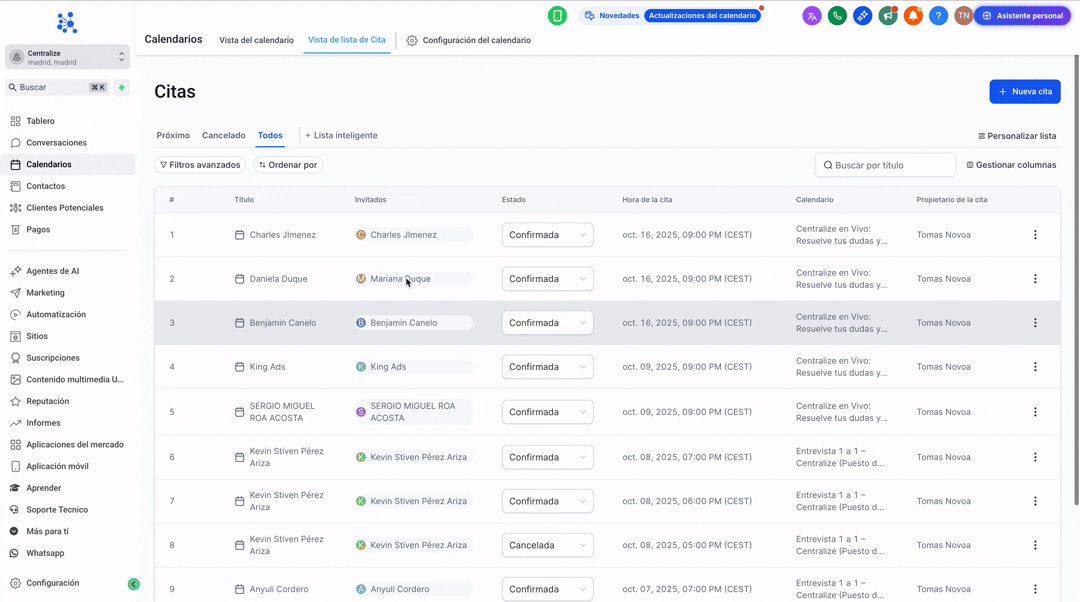
Task: Click the Filtros avanzados button
Action: tap(200, 165)
